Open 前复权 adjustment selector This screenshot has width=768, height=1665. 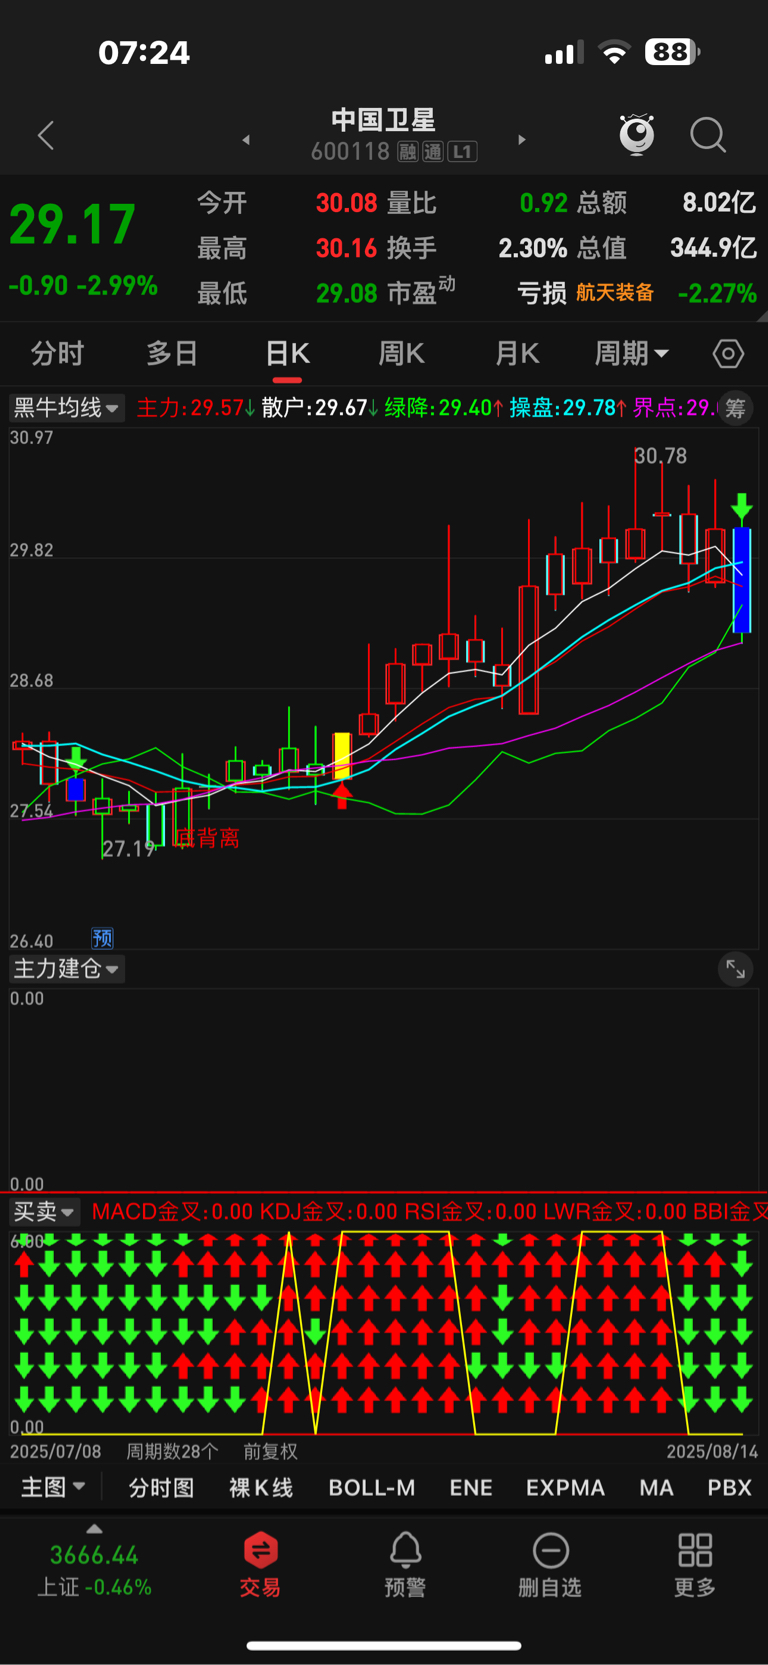click(271, 1451)
